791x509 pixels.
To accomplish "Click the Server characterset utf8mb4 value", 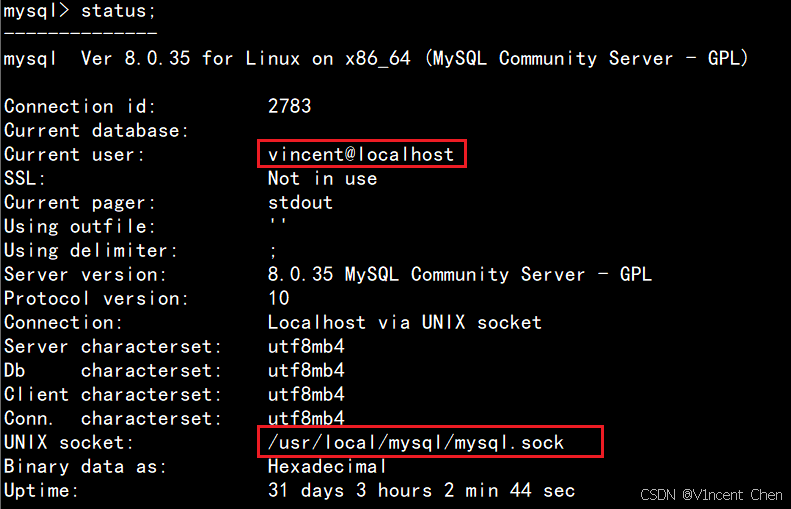I will coord(306,346).
